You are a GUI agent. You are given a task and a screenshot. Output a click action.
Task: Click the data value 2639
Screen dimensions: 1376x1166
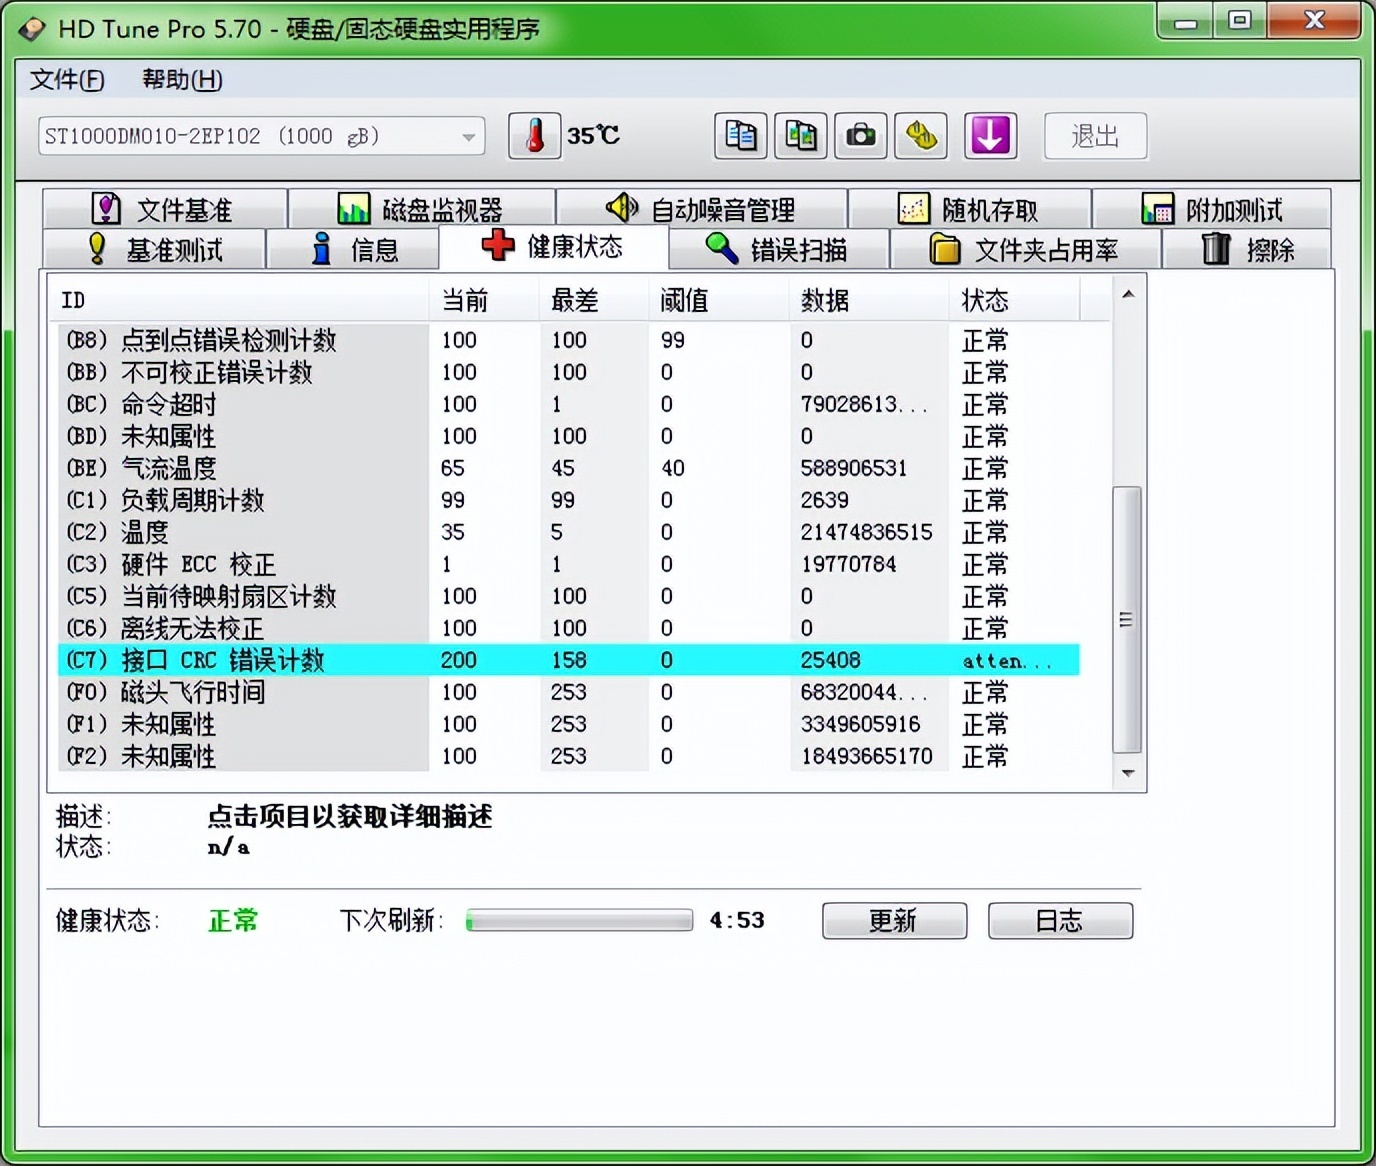[x=824, y=500]
